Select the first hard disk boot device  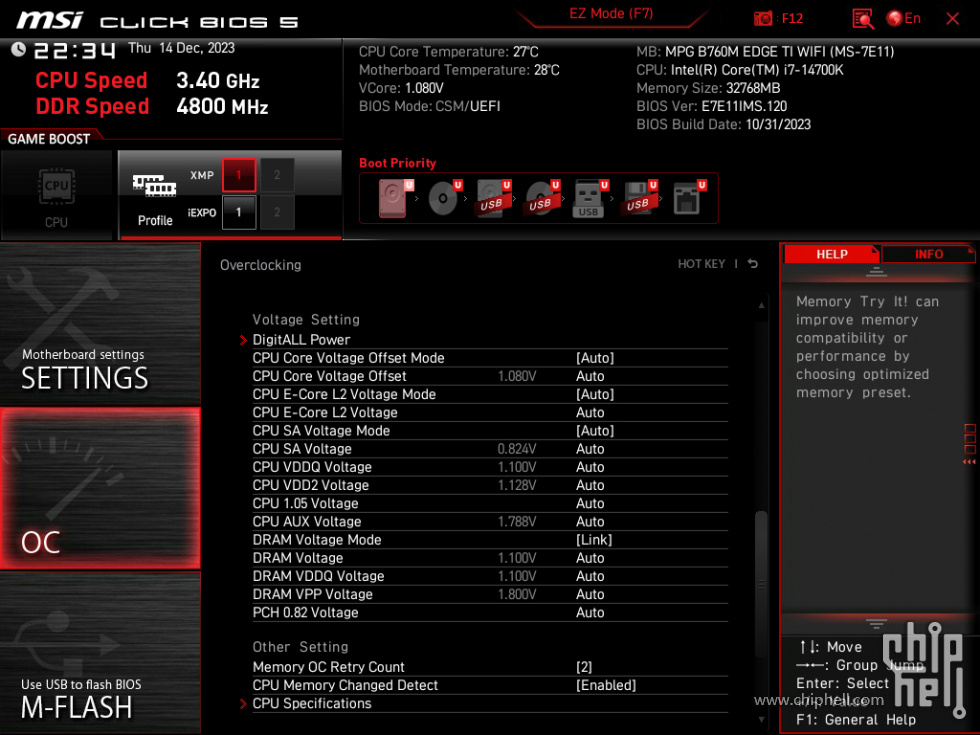394,198
